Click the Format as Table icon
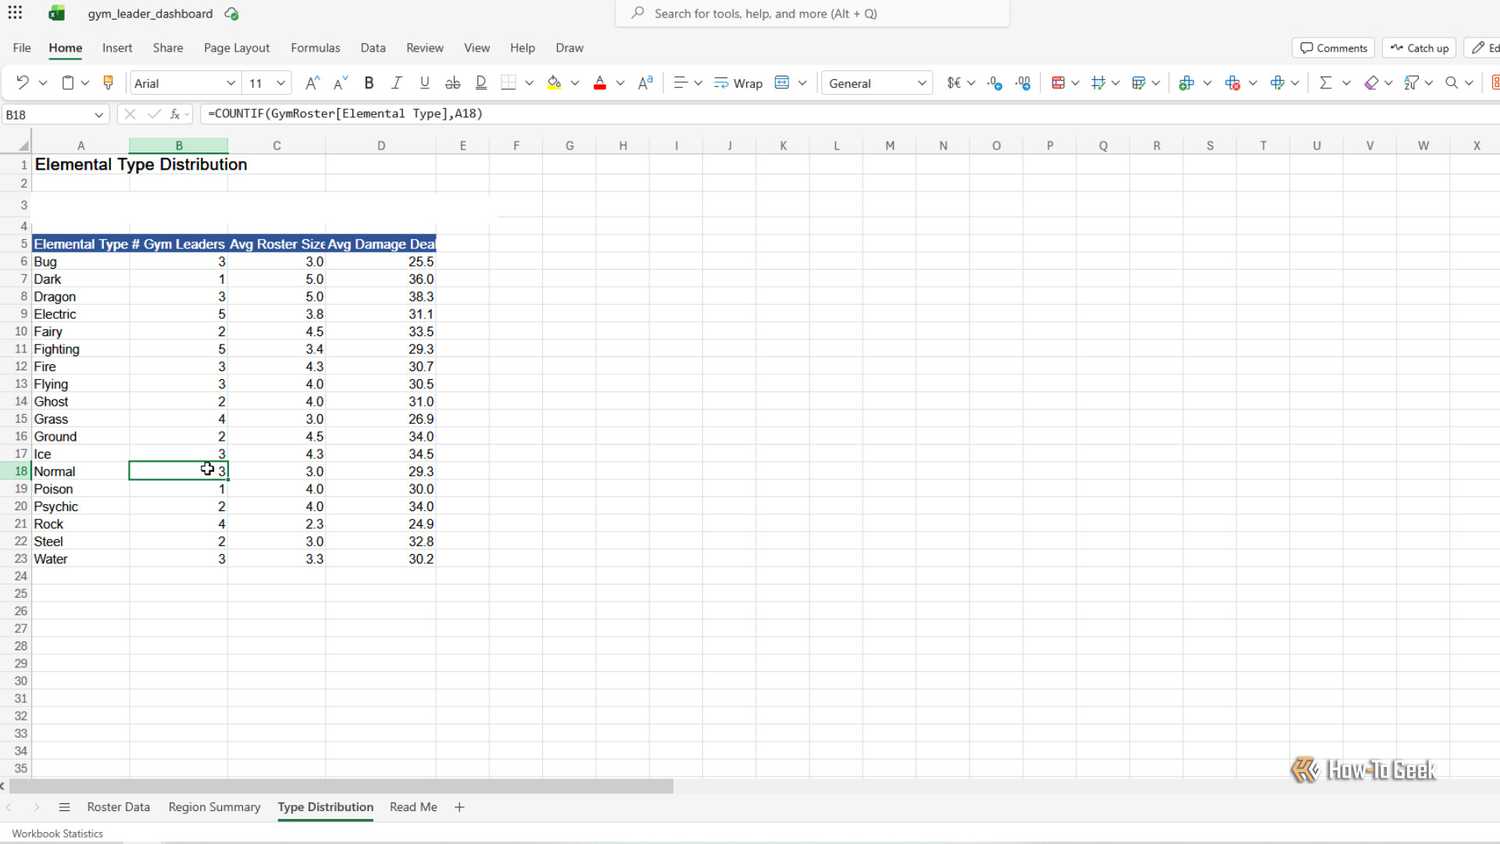Screen dimensions: 1500x844 (x=1139, y=83)
